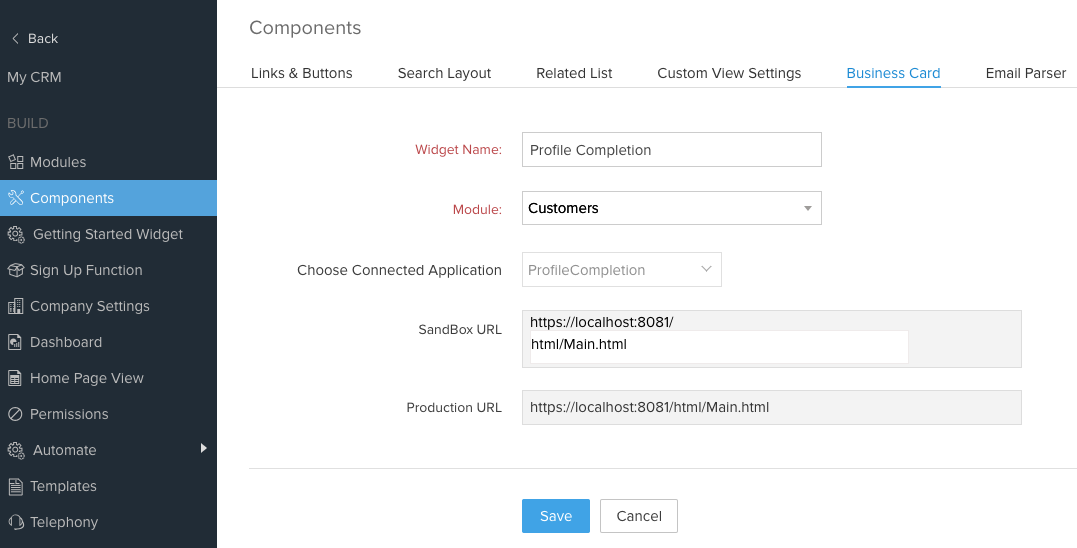Image resolution: width=1077 pixels, height=548 pixels.
Task: Click the Modules grid icon in sidebar
Action: [15, 162]
